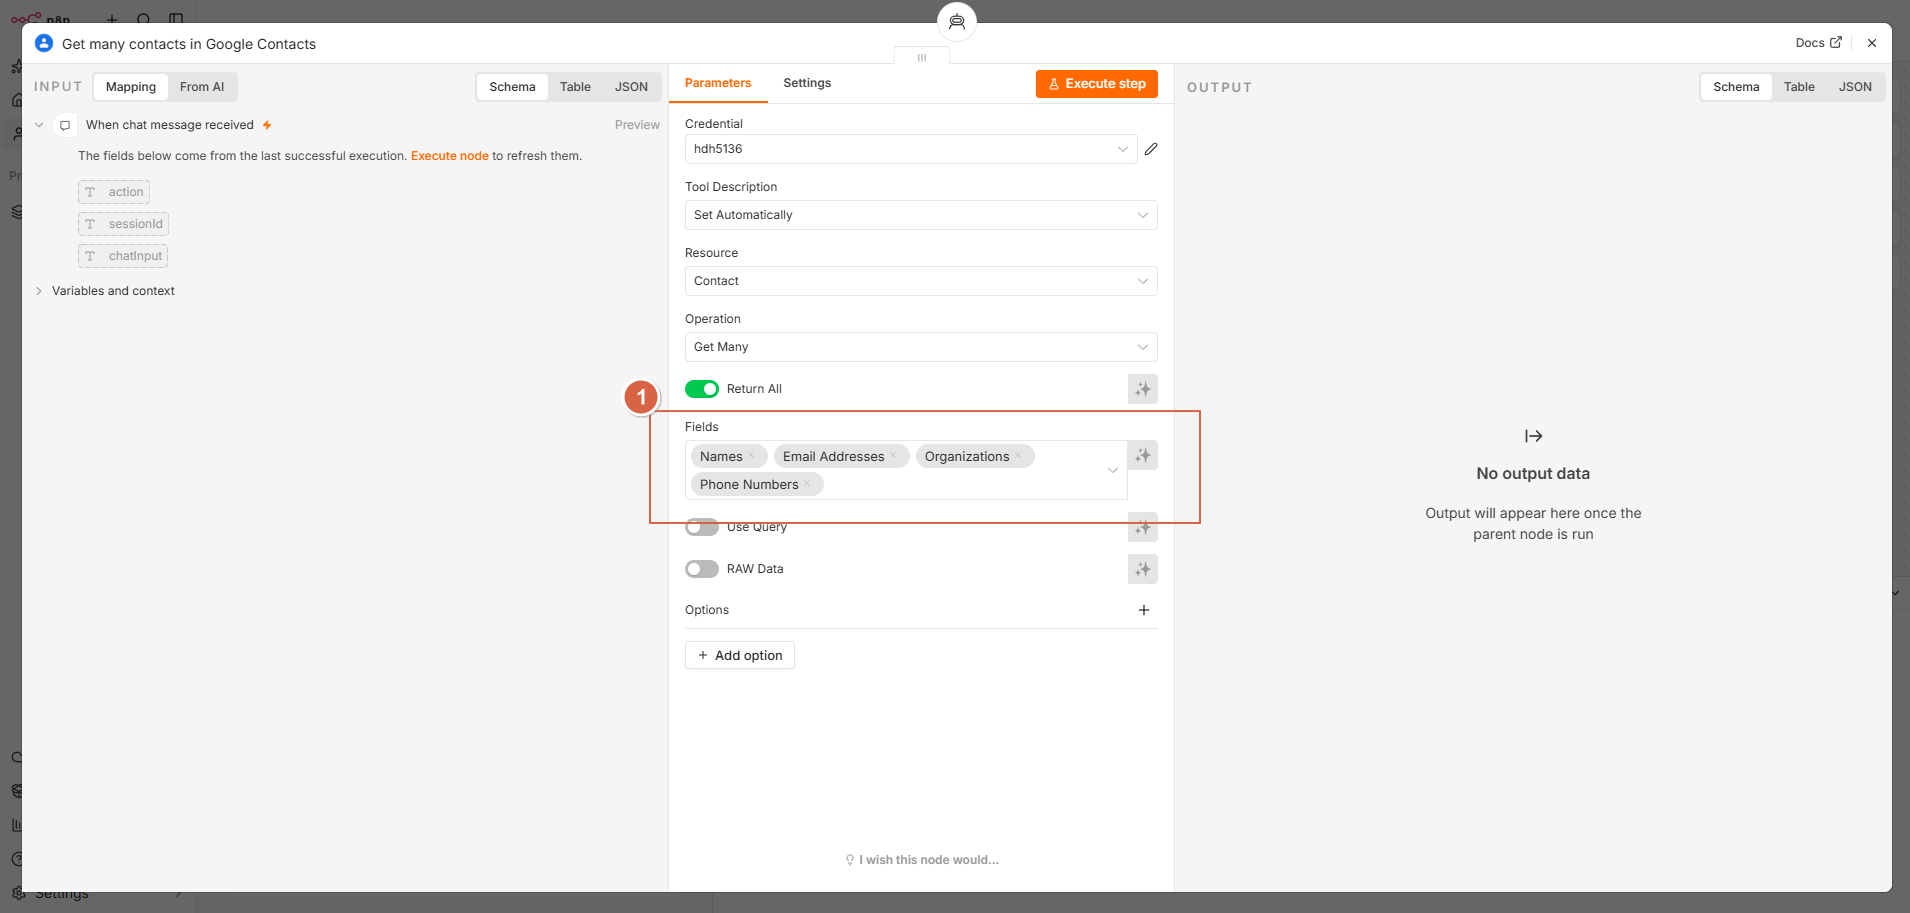Click the sessionId field pill
The width and height of the screenshot is (1910, 913).
123,224
